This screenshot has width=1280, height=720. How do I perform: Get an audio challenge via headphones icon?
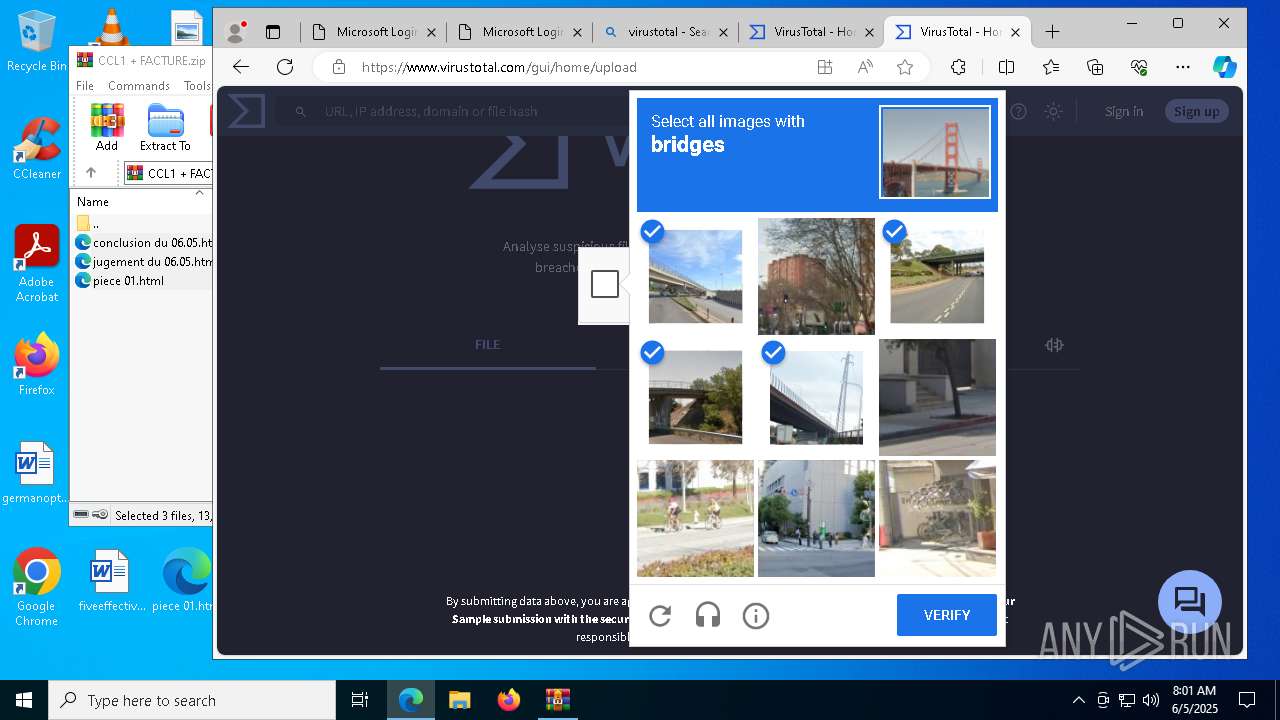point(708,615)
